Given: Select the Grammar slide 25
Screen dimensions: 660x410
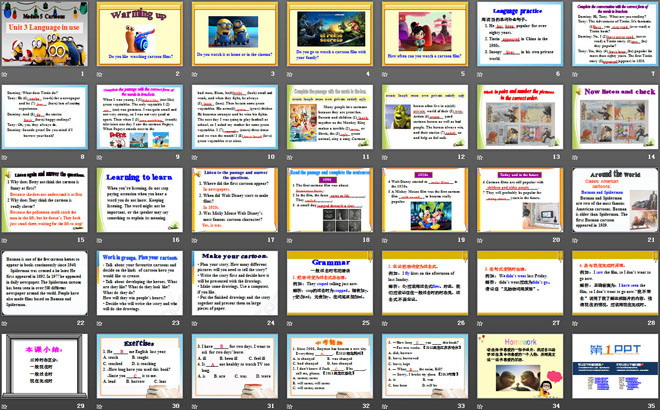Looking at the screenshot, I should tap(330, 283).
